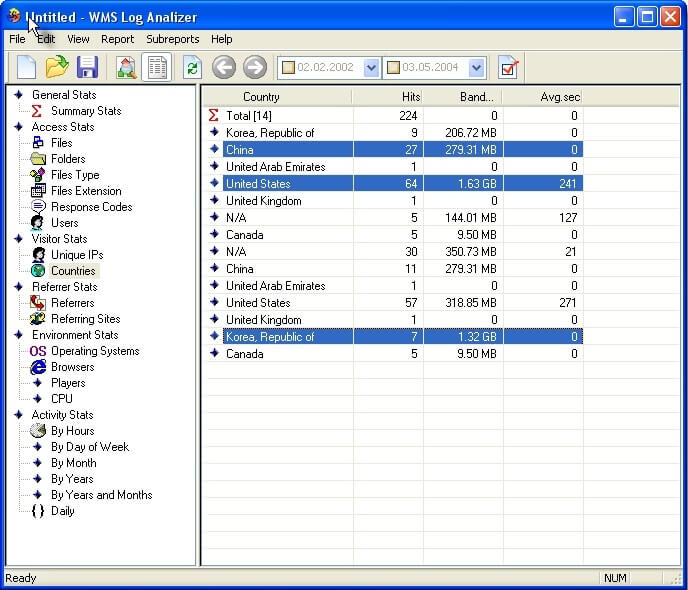Select the By Years tree item
The width and height of the screenshot is (688, 590).
coord(72,479)
